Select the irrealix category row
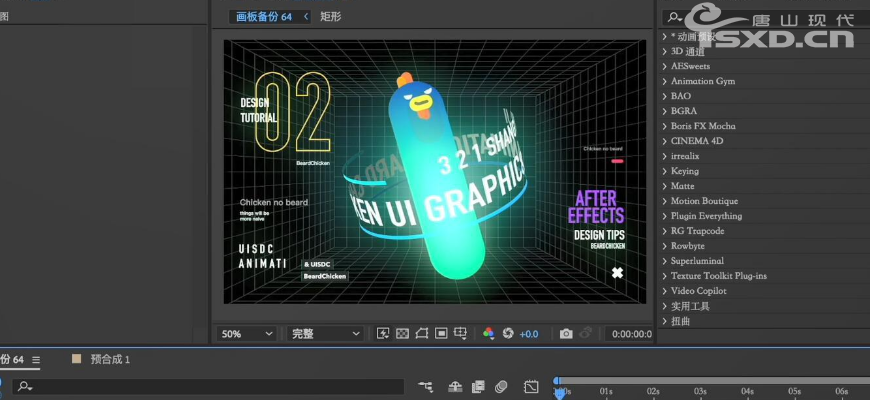 coord(763,156)
